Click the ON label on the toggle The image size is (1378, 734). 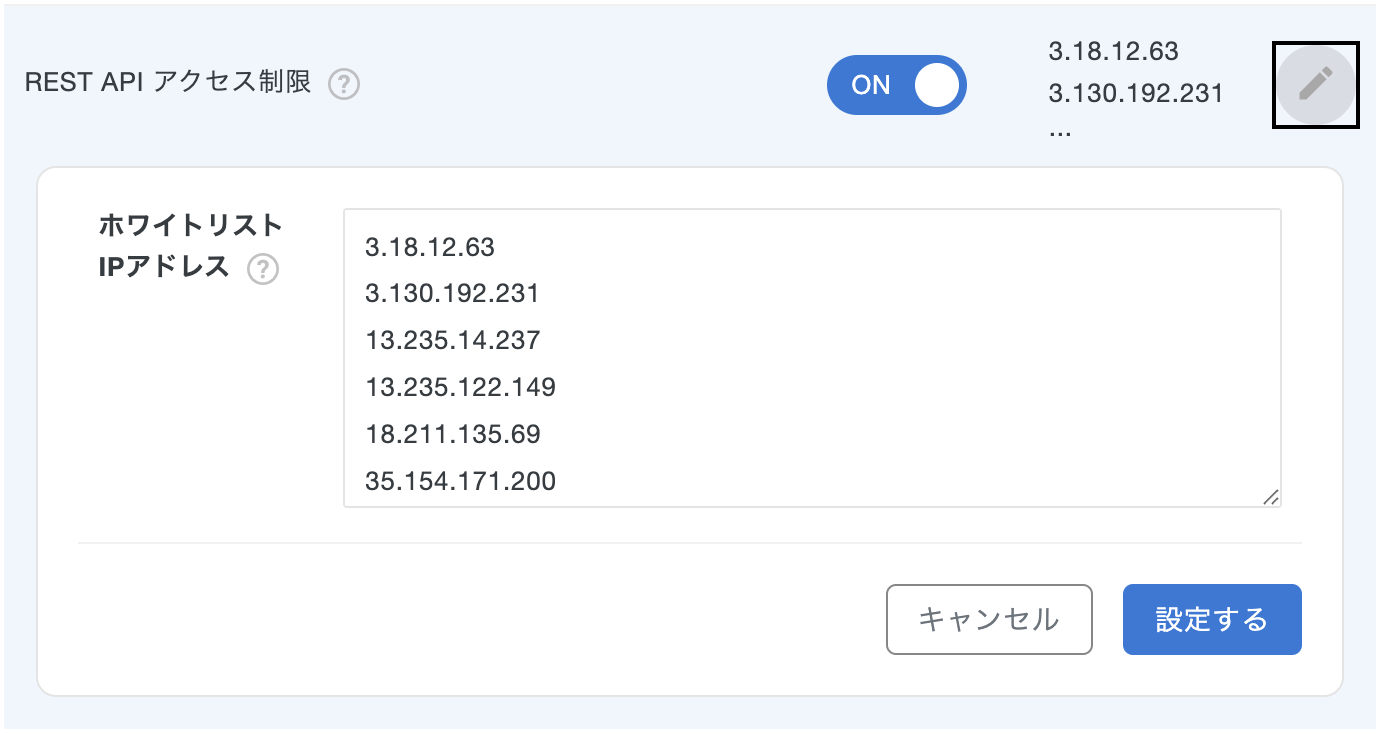[x=869, y=86]
